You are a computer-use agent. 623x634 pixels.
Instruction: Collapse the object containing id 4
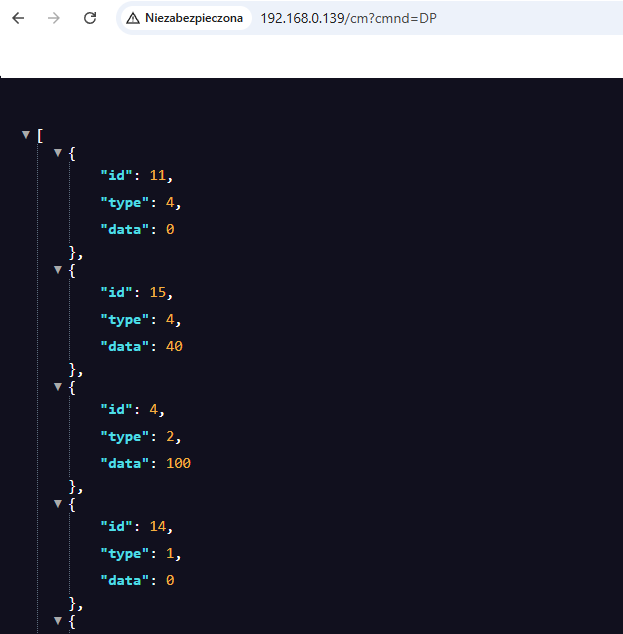click(58, 387)
